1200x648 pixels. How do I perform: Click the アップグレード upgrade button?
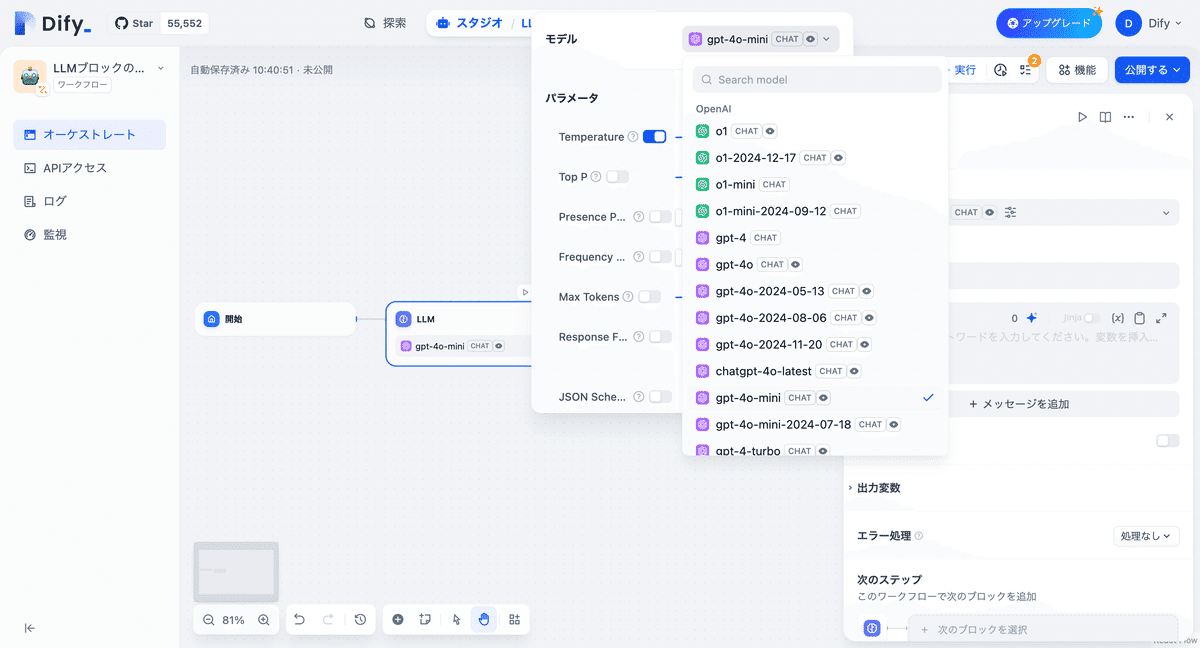click(1048, 21)
